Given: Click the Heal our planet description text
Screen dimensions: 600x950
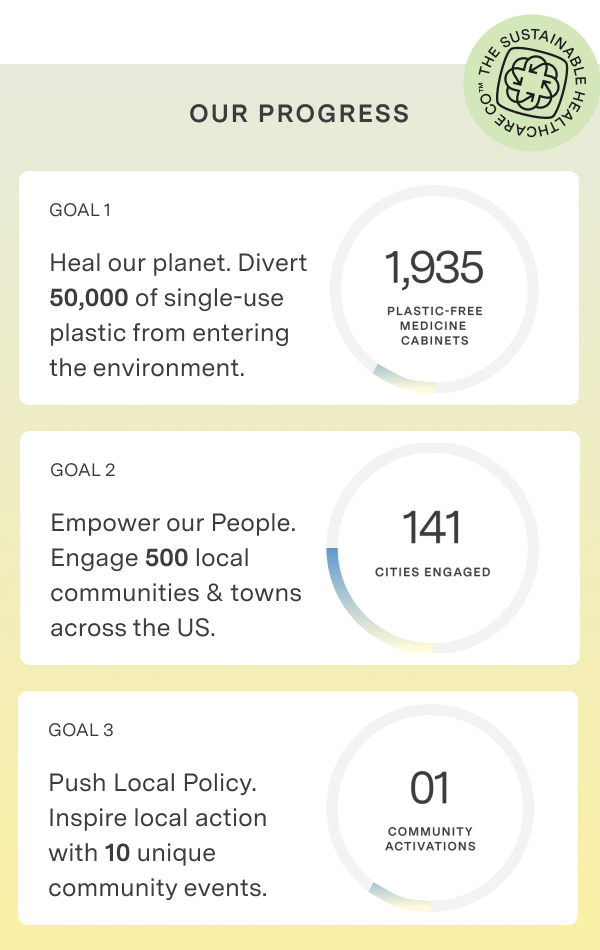Looking at the screenshot, I should click(178, 315).
